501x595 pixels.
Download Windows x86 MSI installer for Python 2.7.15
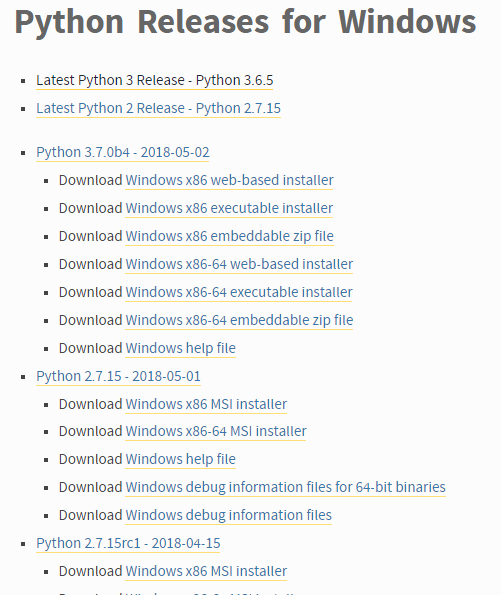point(206,405)
